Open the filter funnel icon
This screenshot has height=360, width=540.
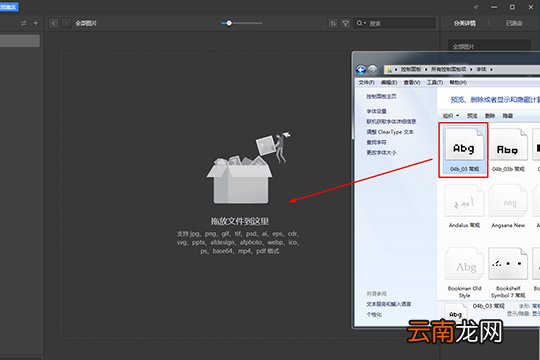click(x=345, y=23)
